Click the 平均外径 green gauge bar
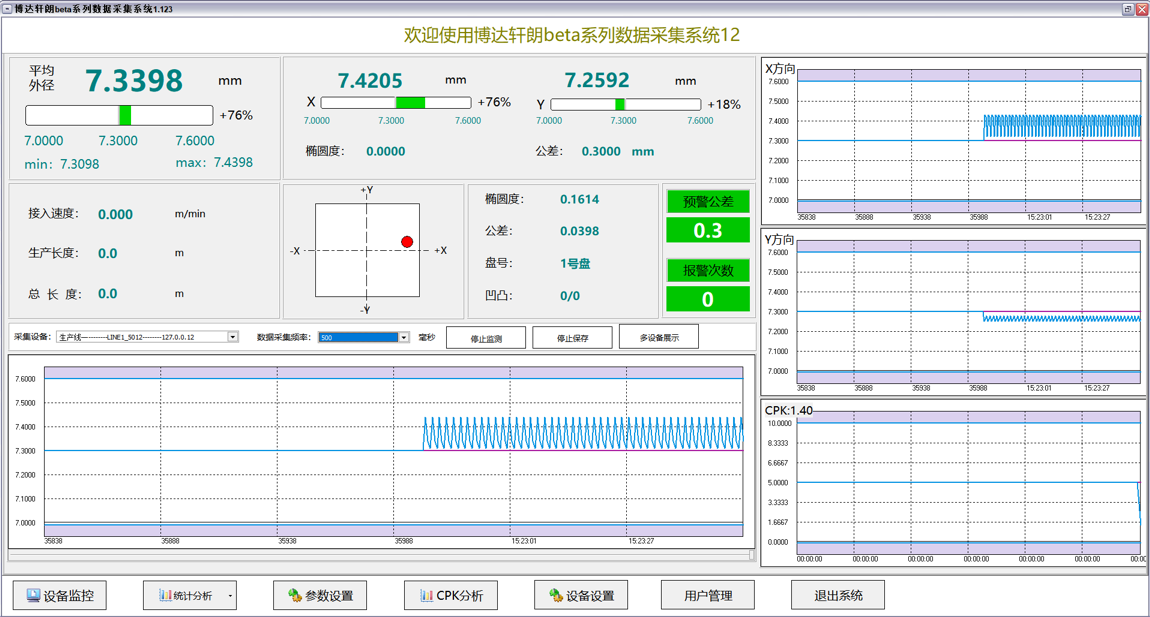 [x=125, y=115]
